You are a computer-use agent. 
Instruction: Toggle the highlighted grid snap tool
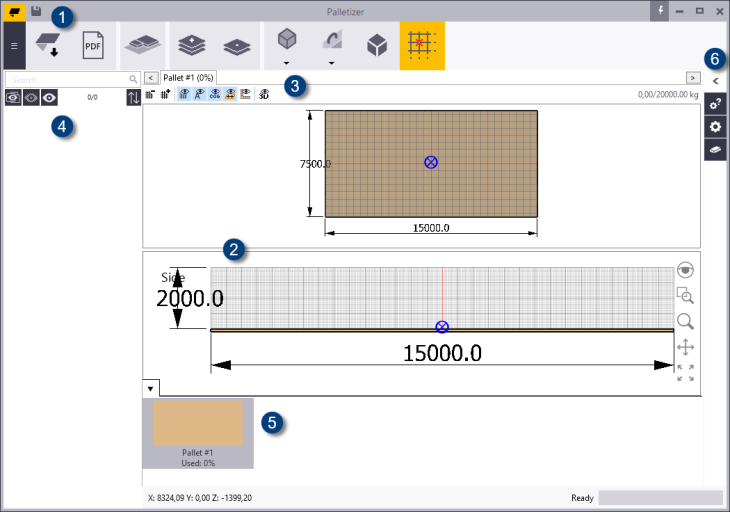[422, 46]
